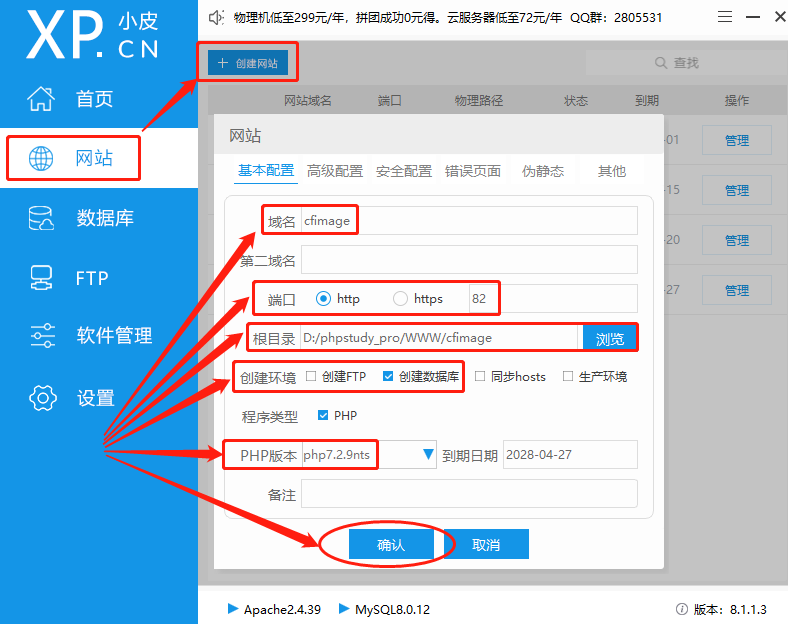
Task: Switch to 伪静态 tab
Action: pyautogui.click(x=543, y=171)
